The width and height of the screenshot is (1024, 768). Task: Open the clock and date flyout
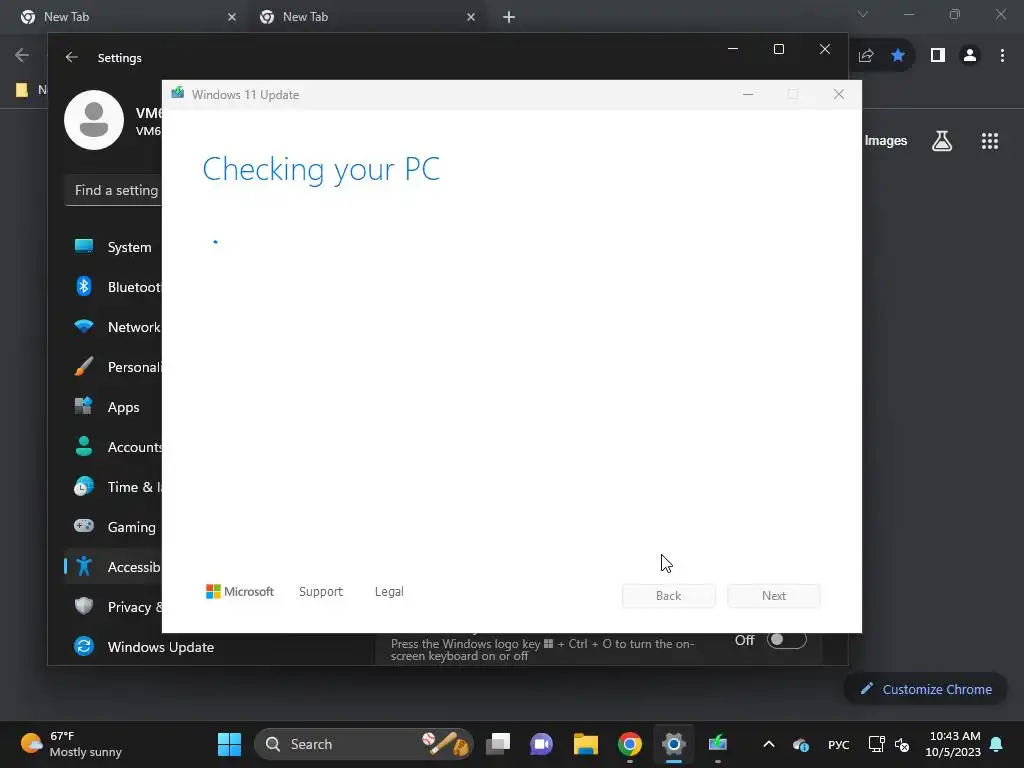click(953, 744)
